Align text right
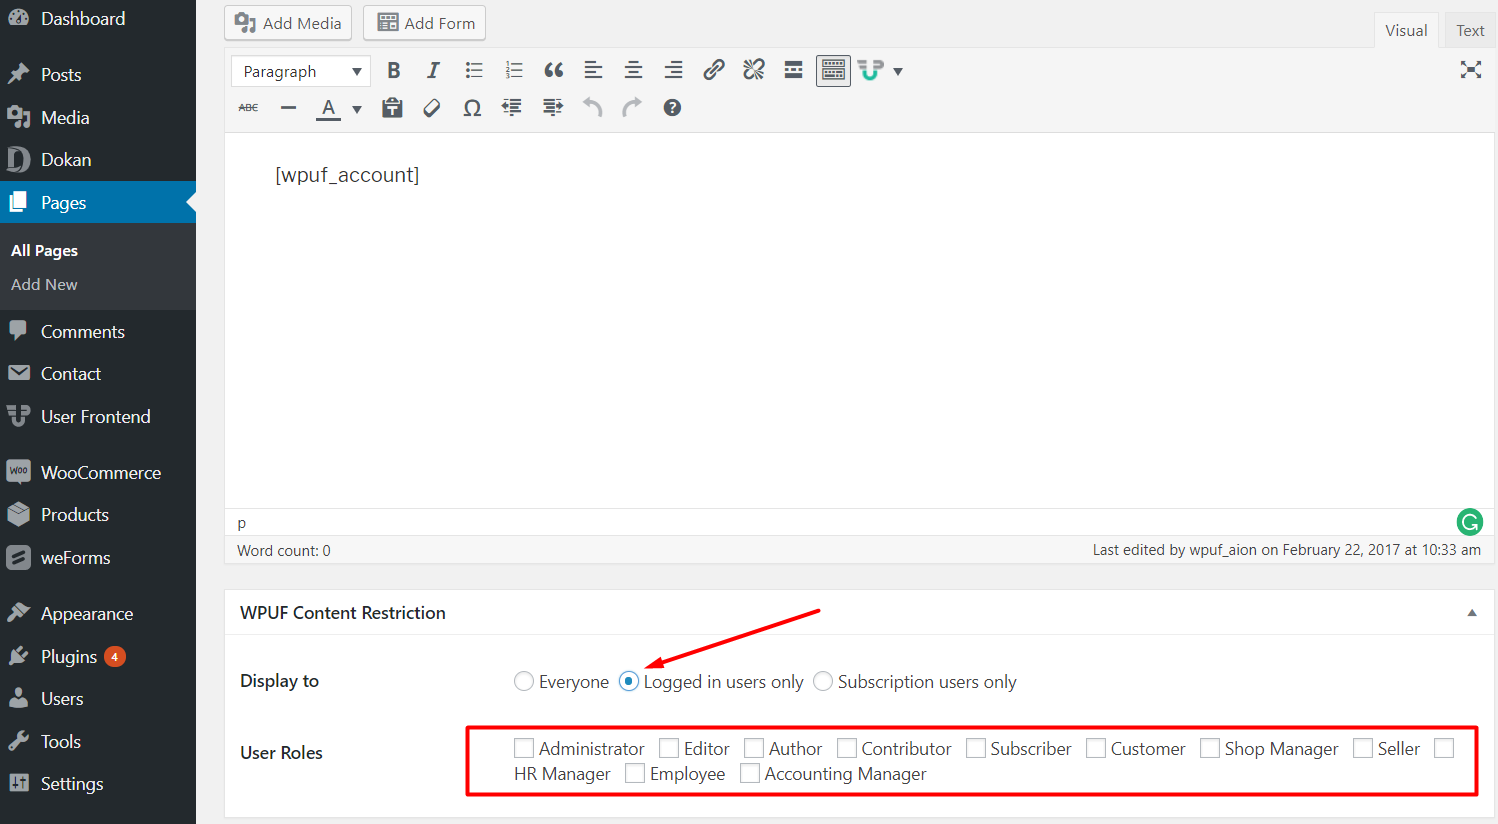This screenshot has height=824, width=1498. (x=673, y=71)
